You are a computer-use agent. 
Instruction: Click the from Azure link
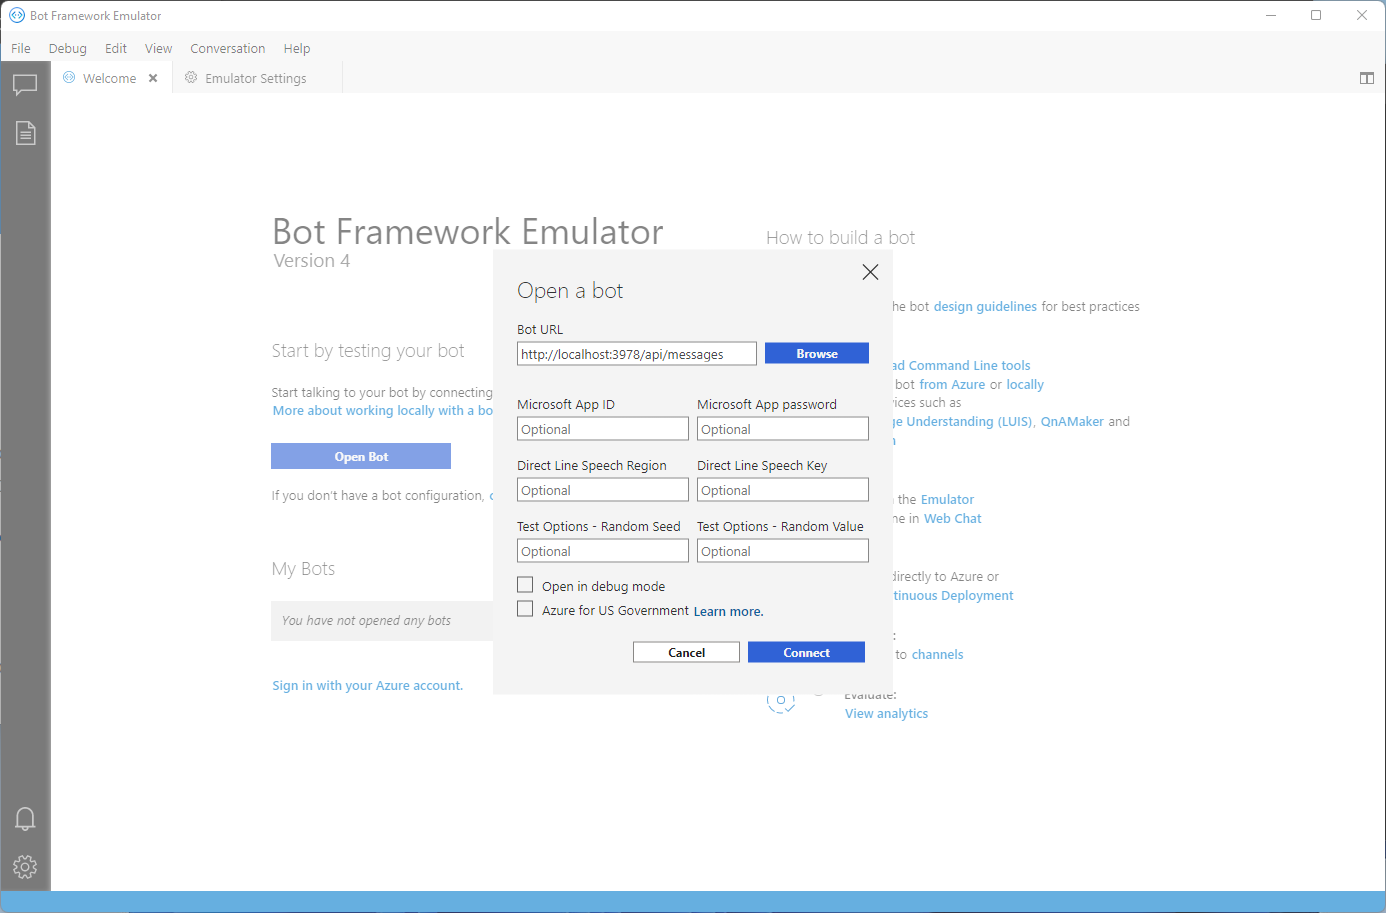(x=952, y=385)
